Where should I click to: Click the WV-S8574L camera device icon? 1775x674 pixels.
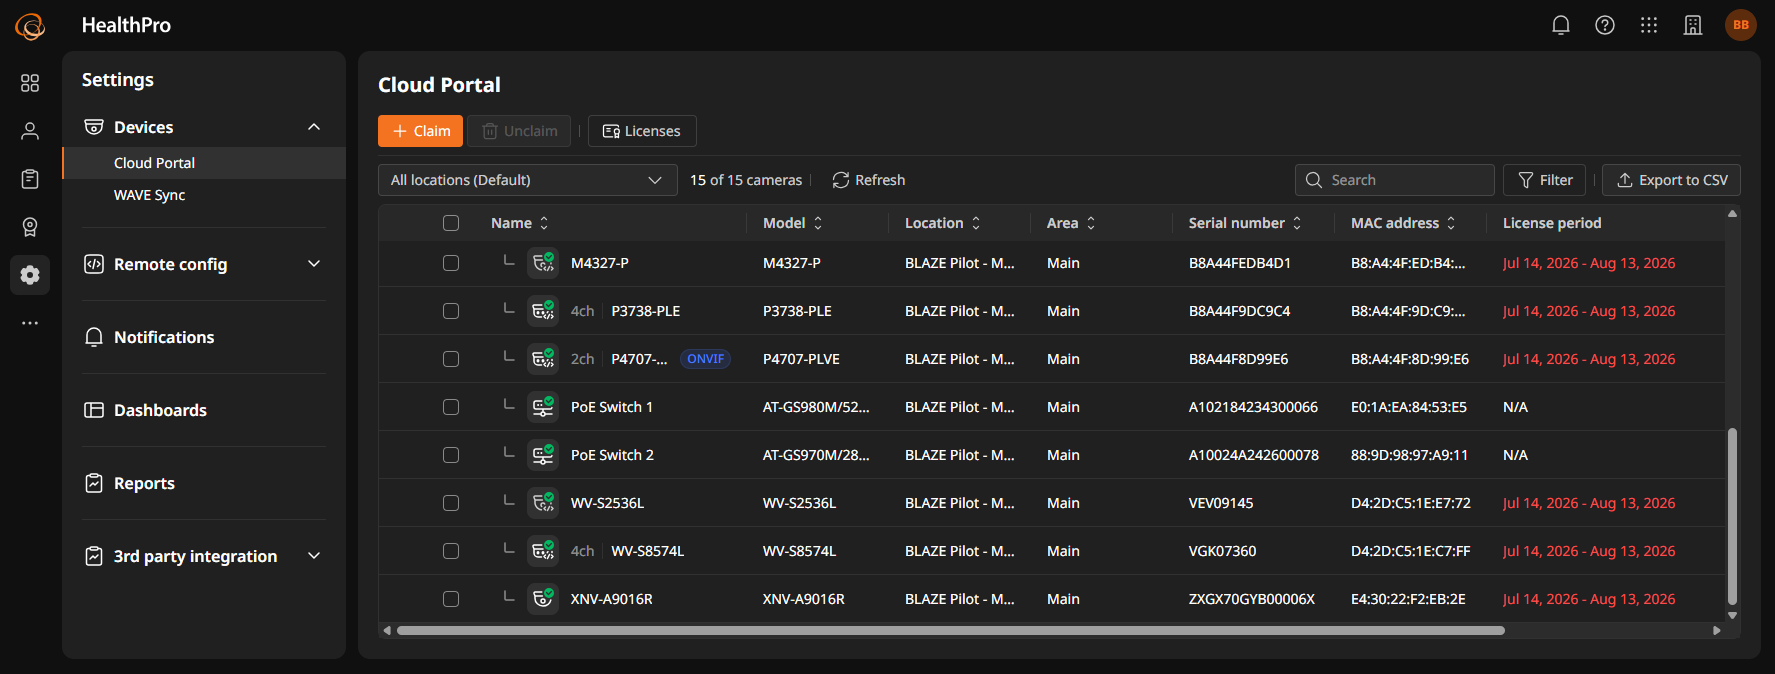pyautogui.click(x=543, y=551)
